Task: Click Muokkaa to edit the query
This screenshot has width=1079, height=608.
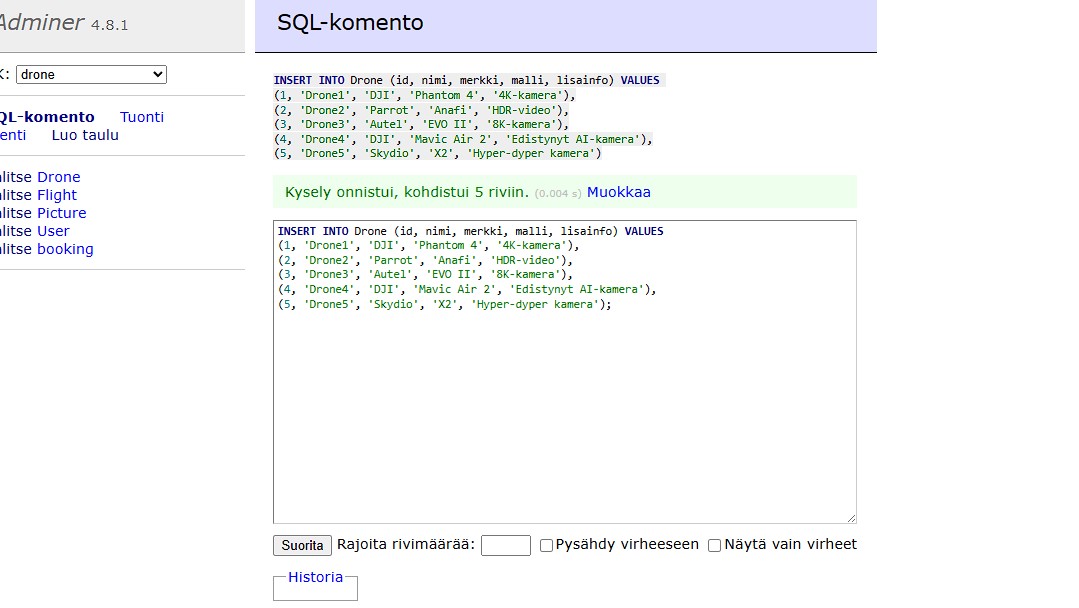Action: [x=619, y=192]
